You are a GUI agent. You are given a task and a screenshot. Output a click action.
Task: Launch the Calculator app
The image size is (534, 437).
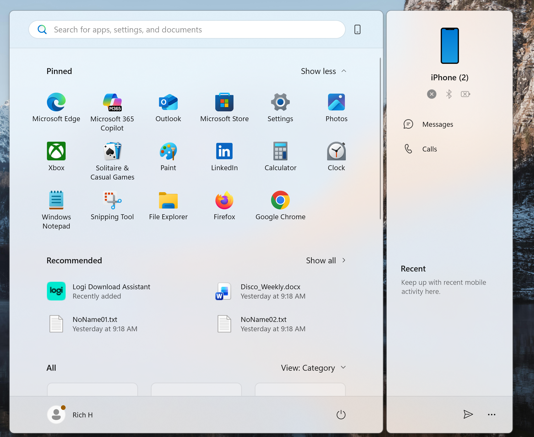click(x=280, y=157)
